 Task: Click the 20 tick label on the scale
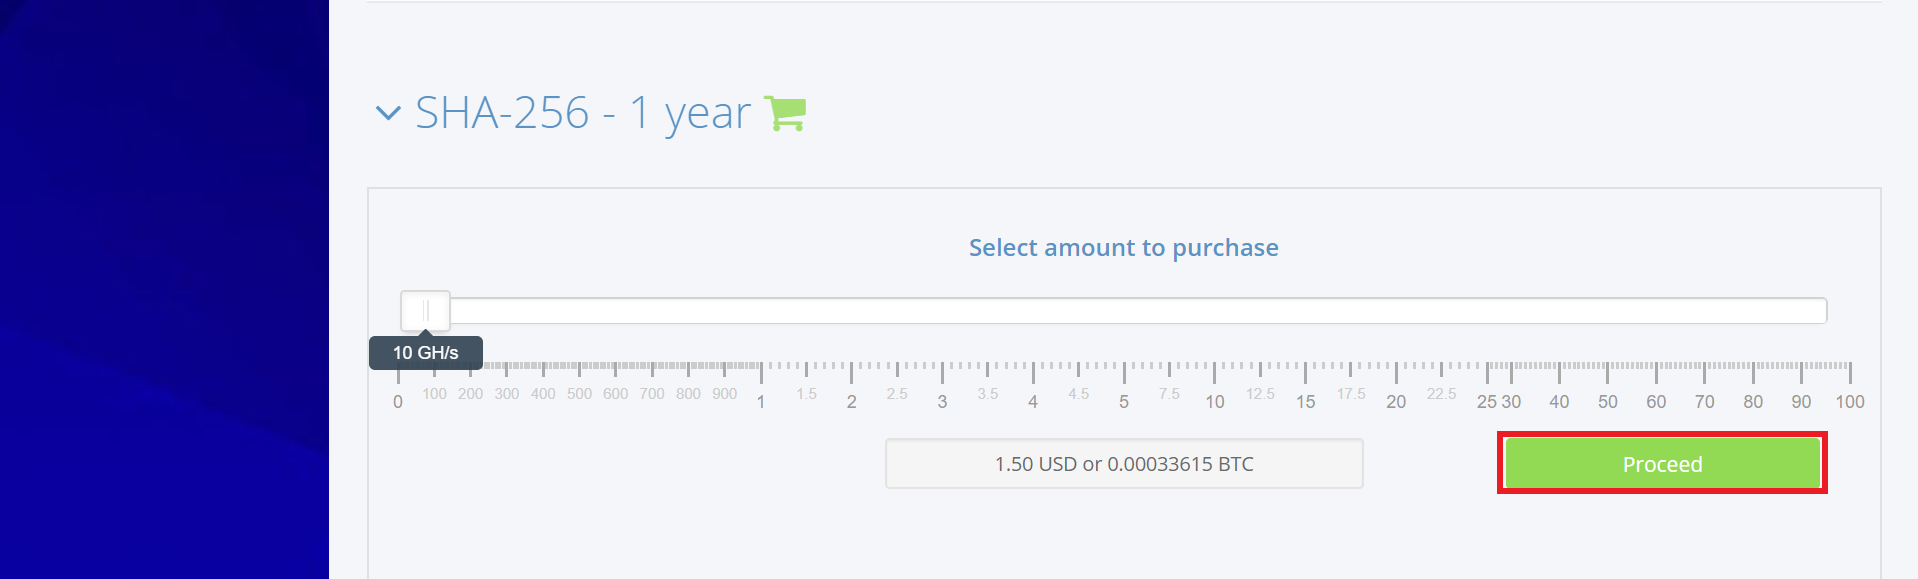1396,402
